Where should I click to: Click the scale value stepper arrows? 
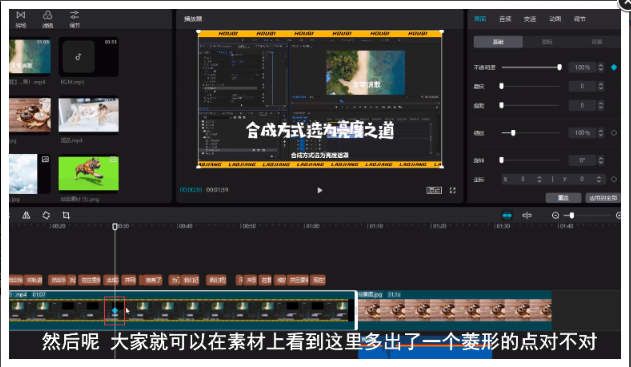tap(601, 133)
